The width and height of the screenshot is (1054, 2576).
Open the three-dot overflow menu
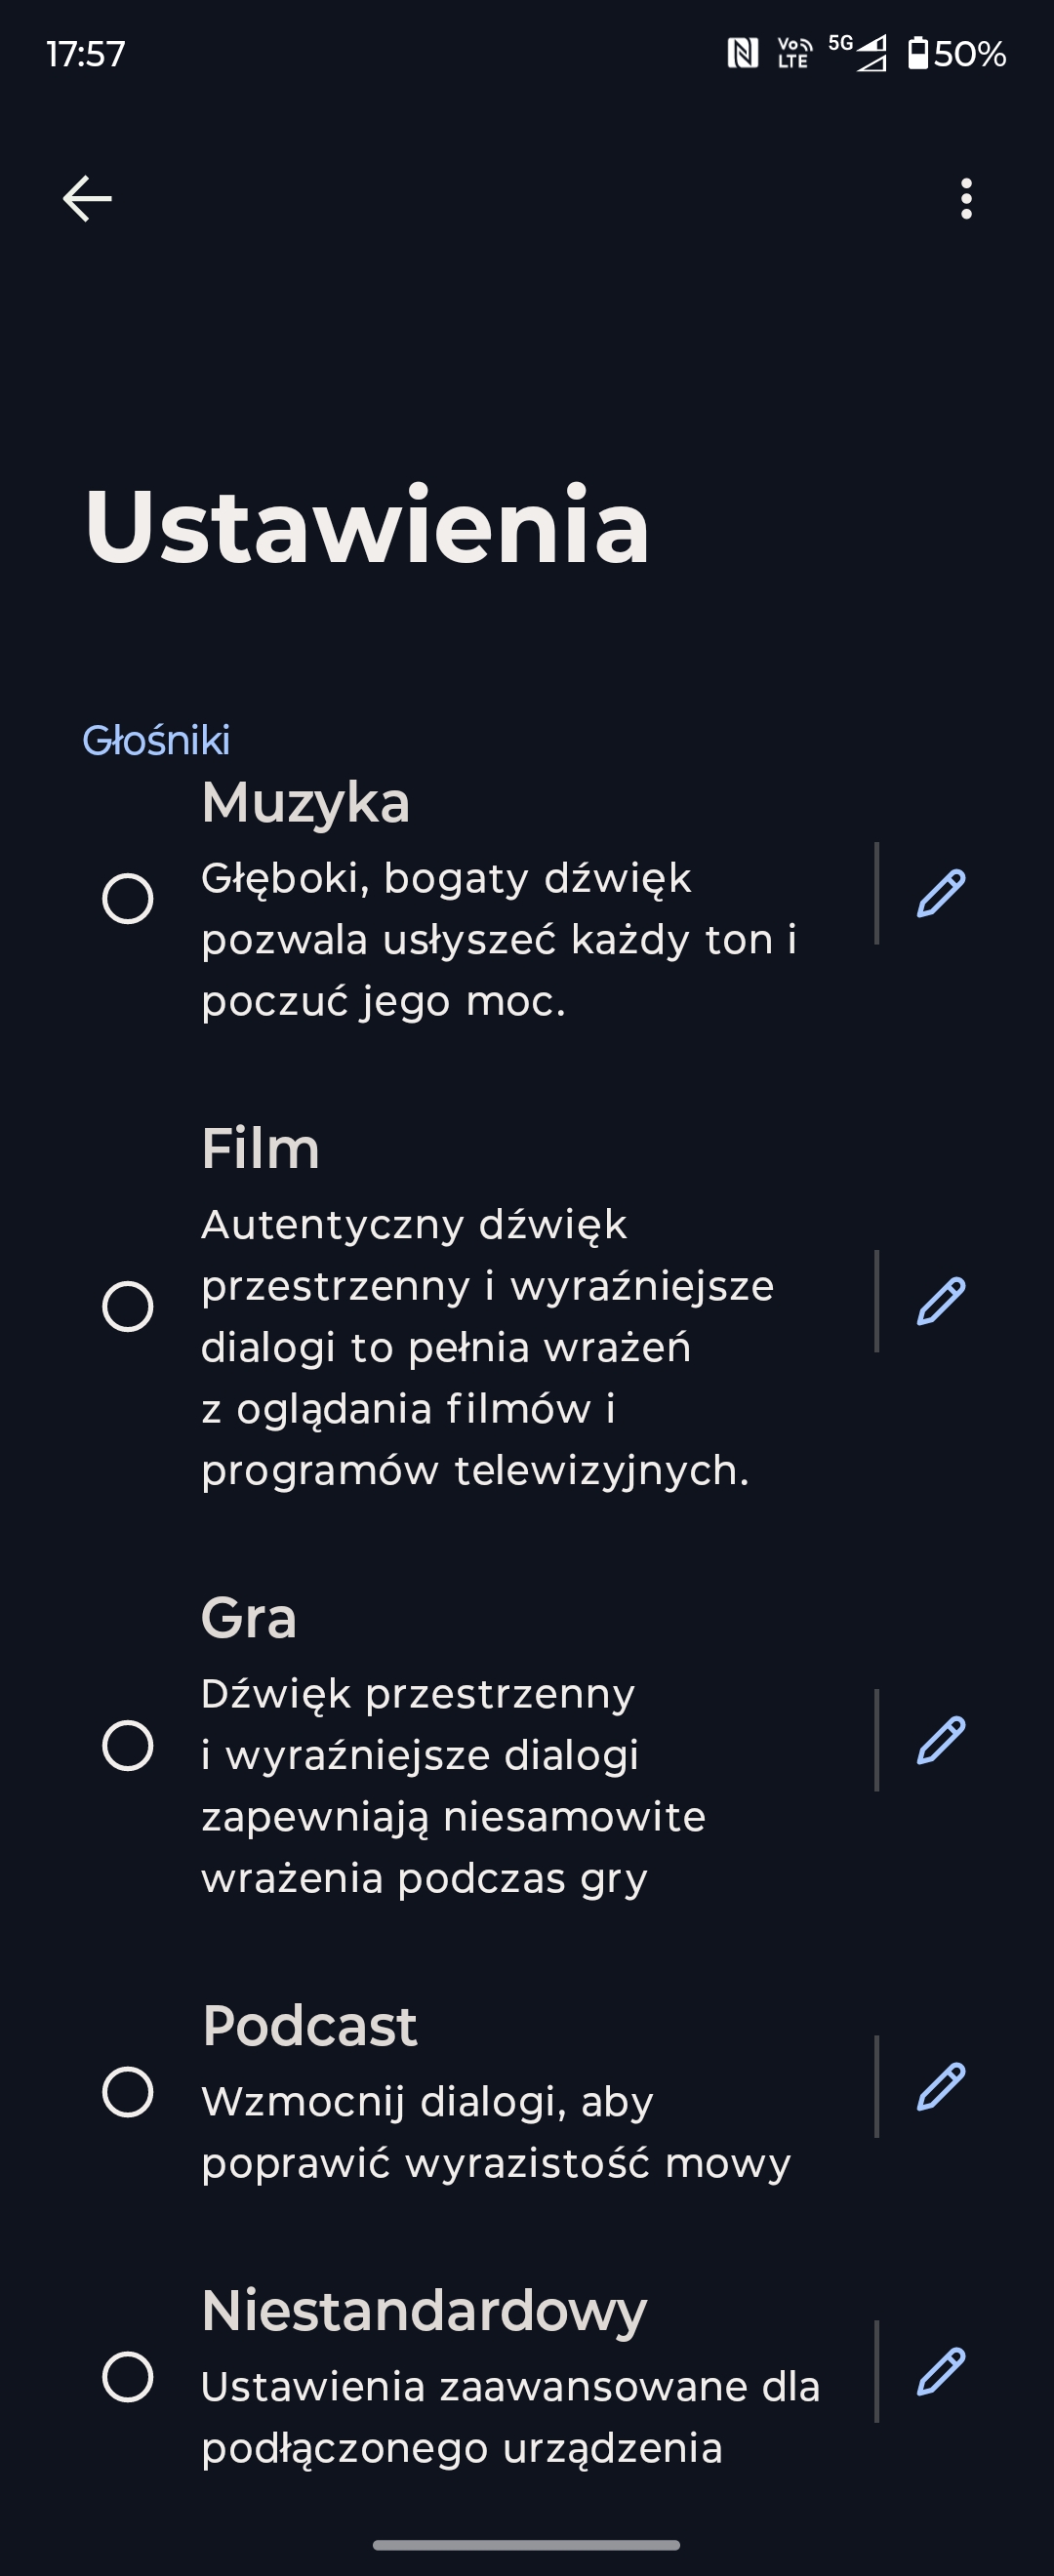pos(965,199)
